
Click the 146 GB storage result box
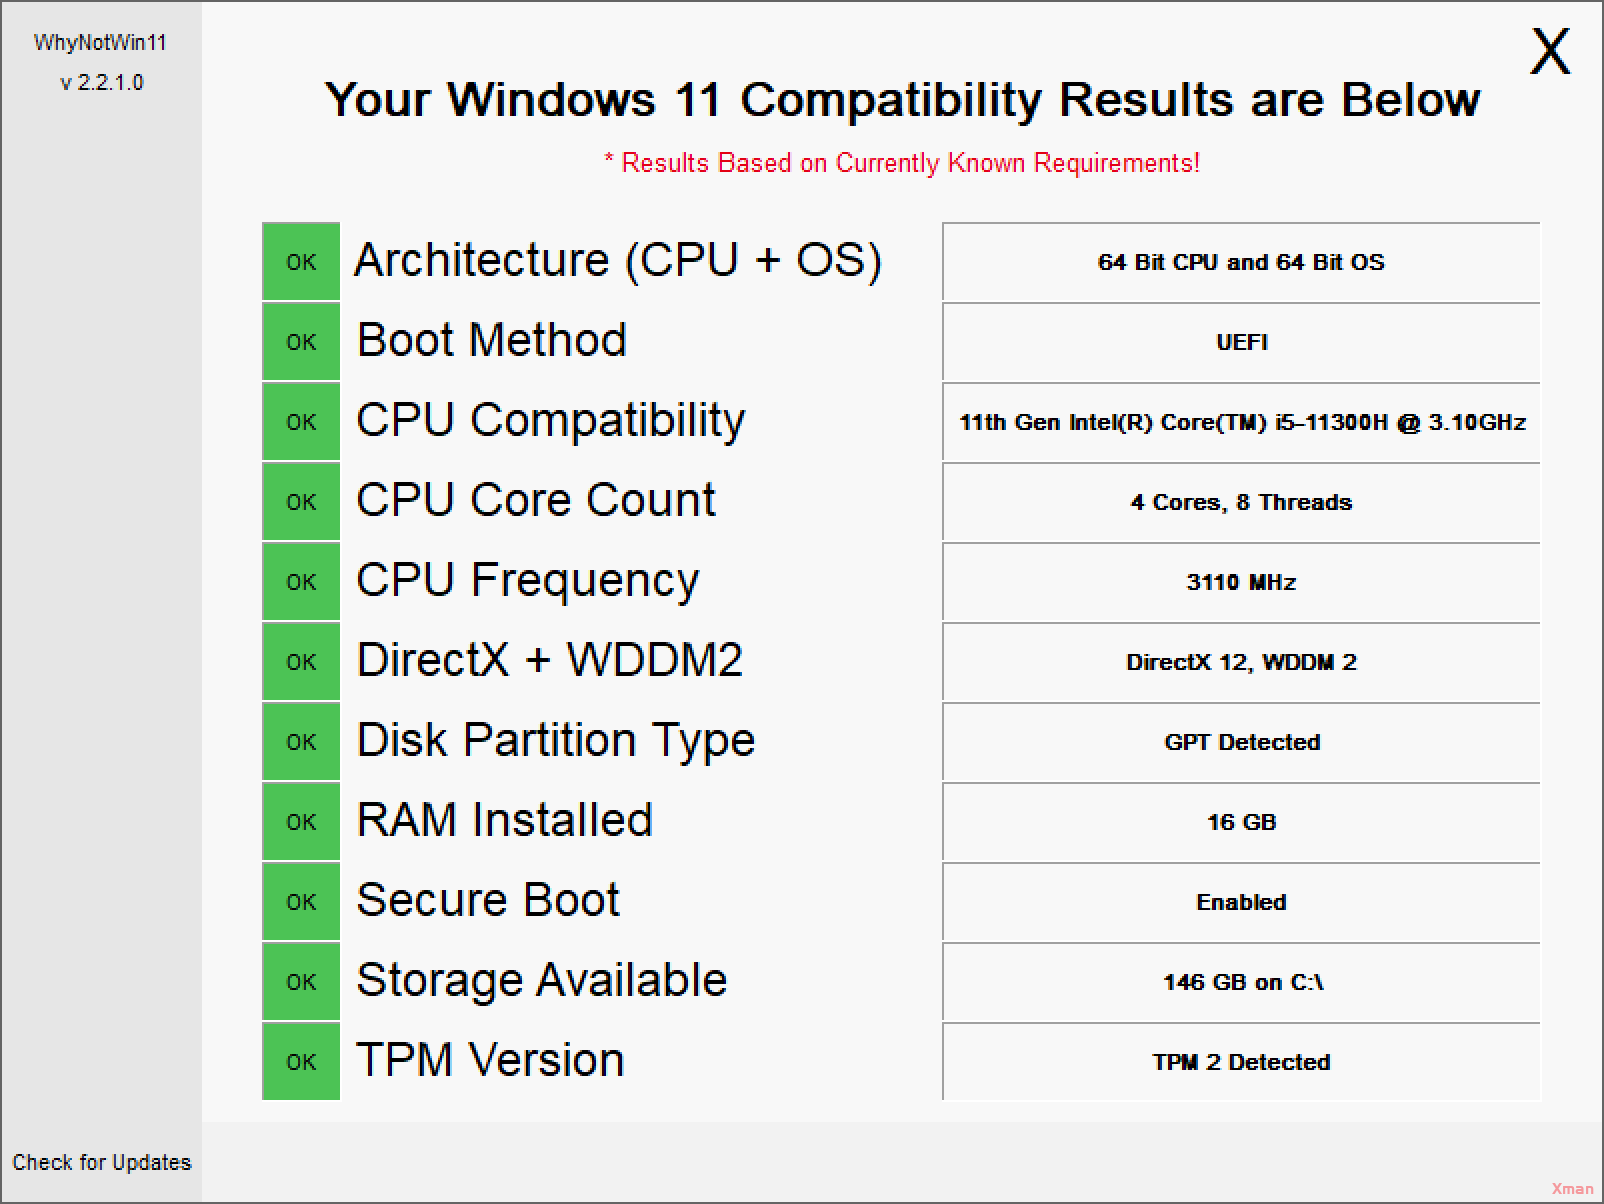[1240, 981]
